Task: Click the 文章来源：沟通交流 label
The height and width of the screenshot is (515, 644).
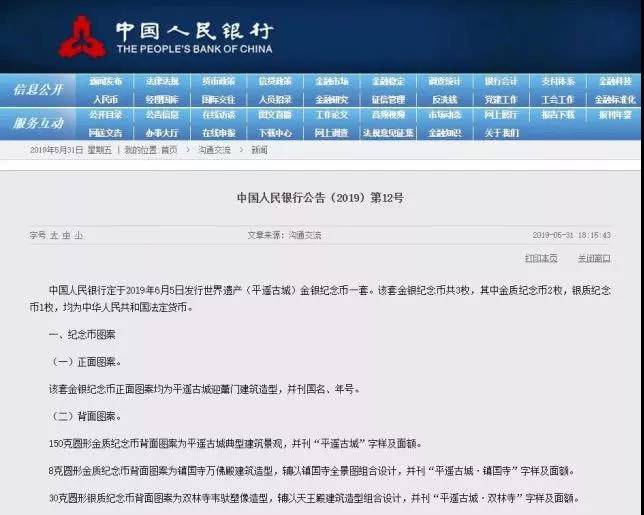Action: (x=284, y=235)
